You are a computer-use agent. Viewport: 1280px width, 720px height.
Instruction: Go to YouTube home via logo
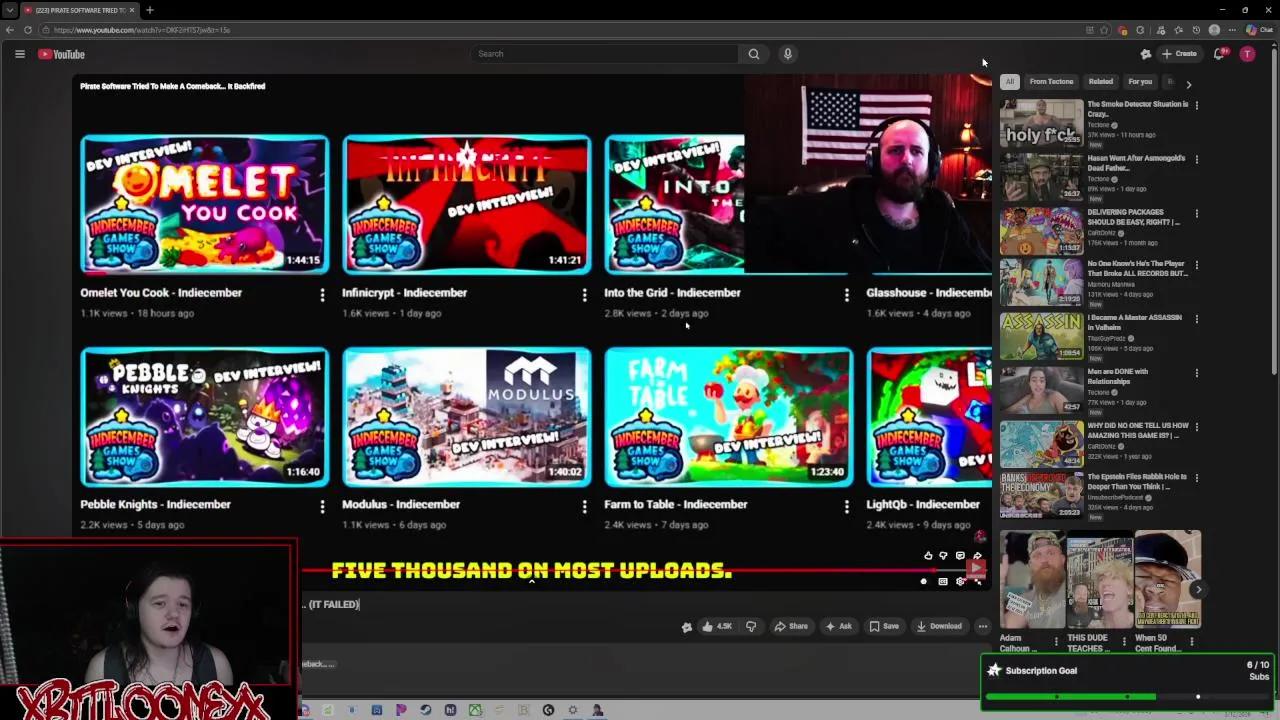click(62, 54)
